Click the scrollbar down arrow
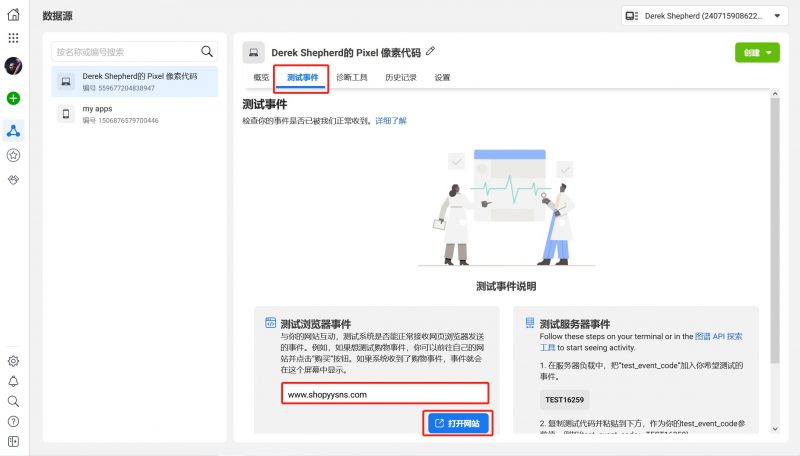Image resolution: width=800 pixels, height=456 pixels. click(775, 429)
